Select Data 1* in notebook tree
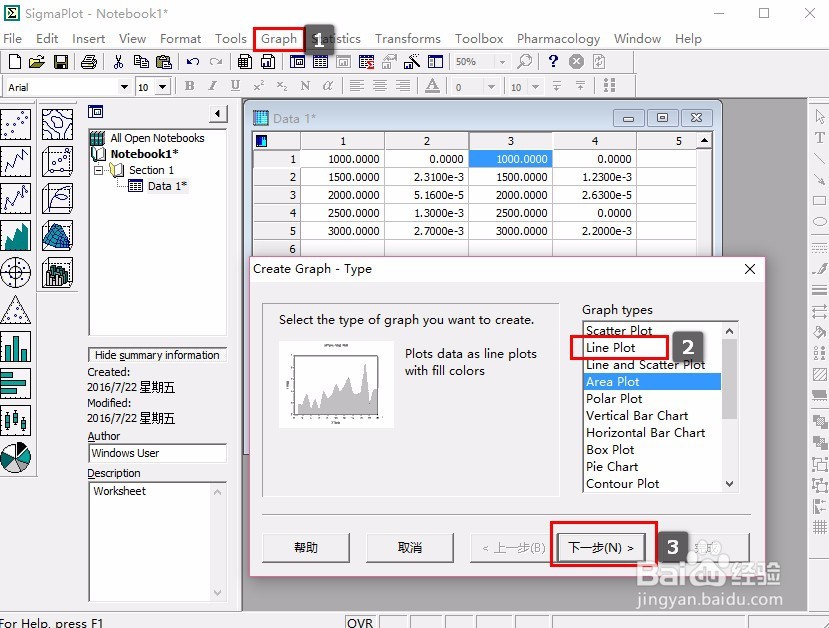 click(167, 186)
